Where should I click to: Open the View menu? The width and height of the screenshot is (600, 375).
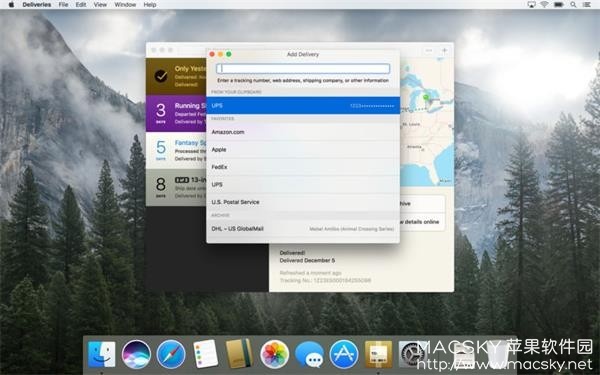100,5
